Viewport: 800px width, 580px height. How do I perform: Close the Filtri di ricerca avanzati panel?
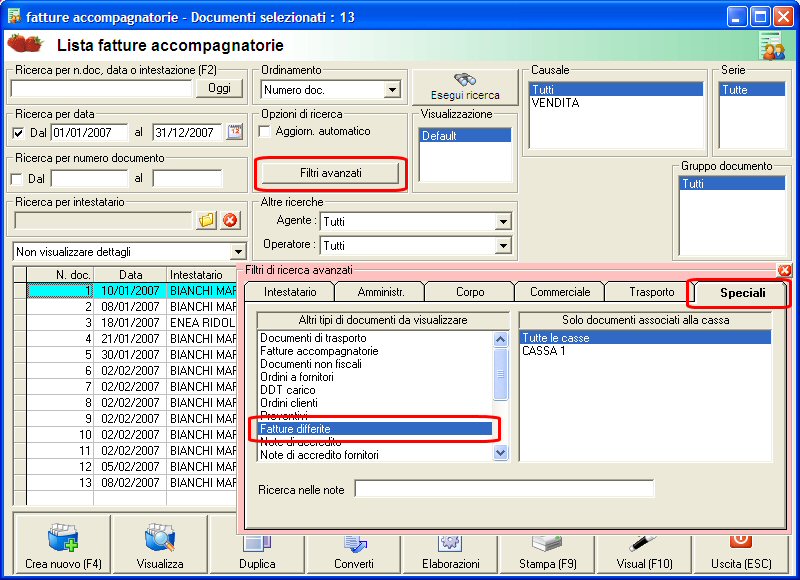[784, 270]
